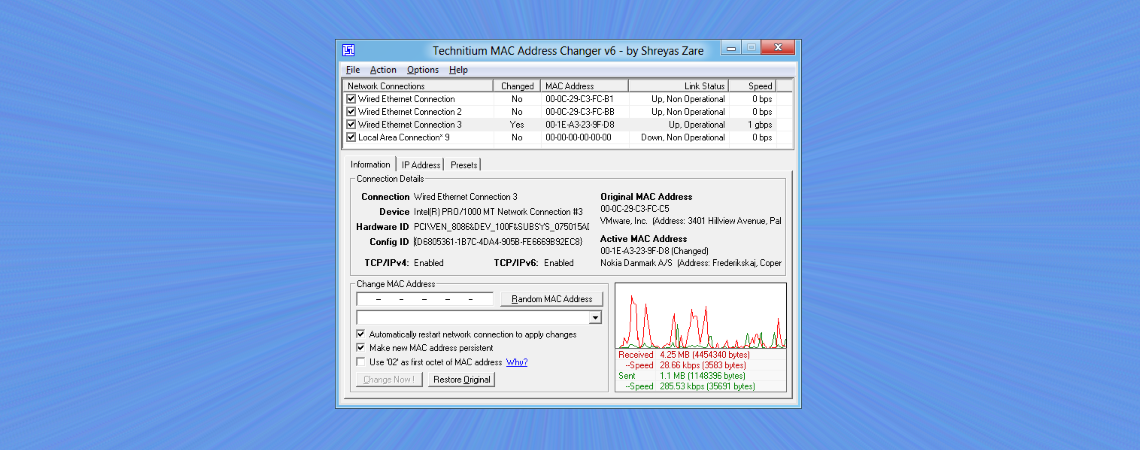
Task: Click the 1 gbps speed cell
Action: pos(759,125)
